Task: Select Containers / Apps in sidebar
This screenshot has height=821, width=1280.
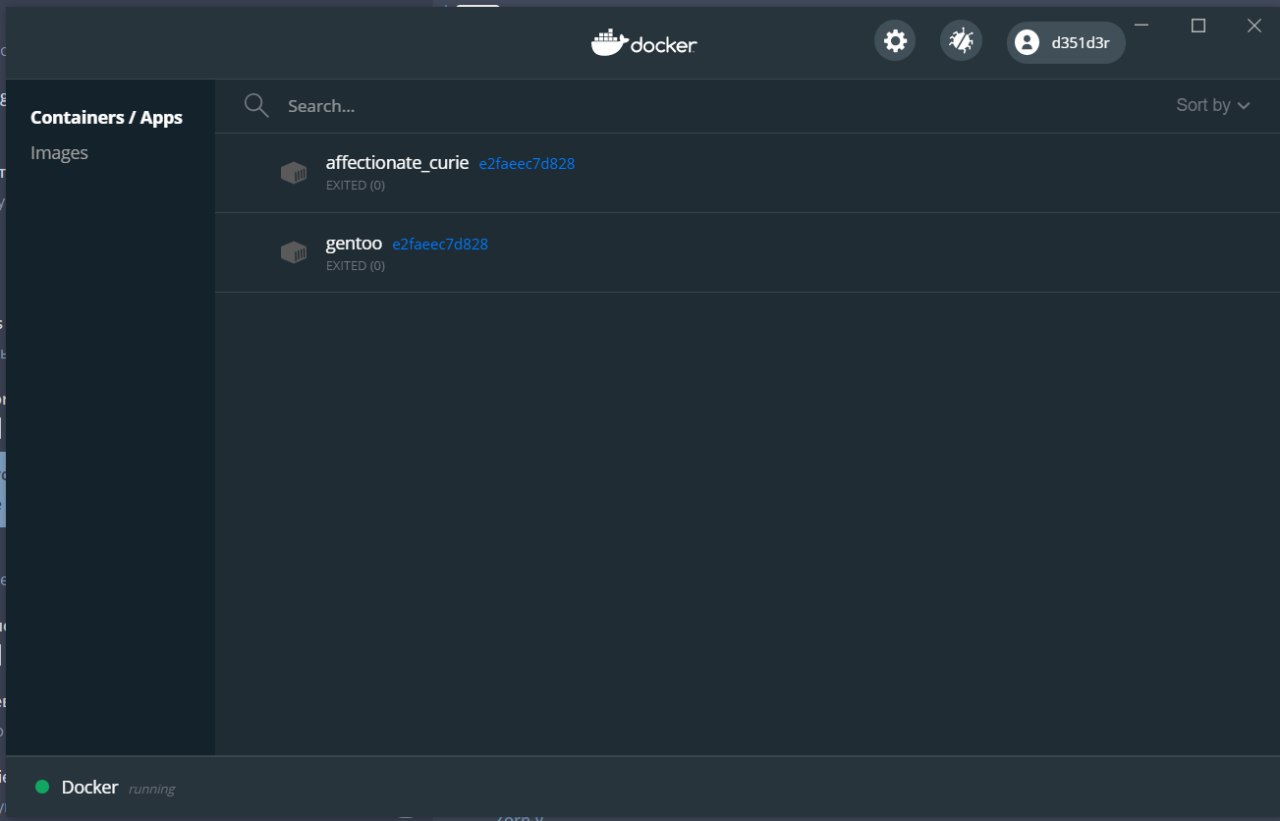Action: pos(107,117)
